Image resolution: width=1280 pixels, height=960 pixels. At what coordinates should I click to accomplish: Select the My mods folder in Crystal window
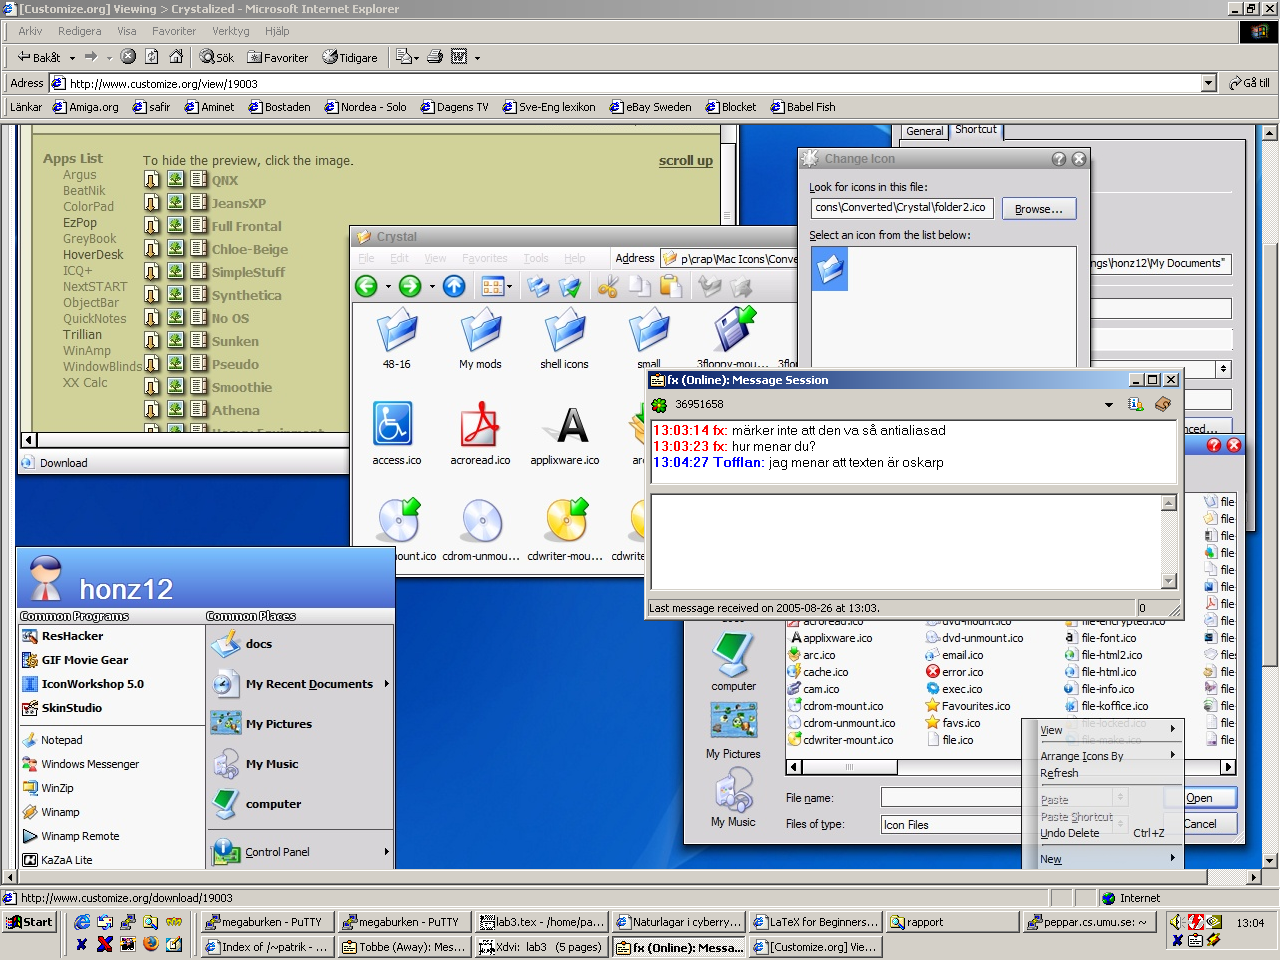(480, 338)
